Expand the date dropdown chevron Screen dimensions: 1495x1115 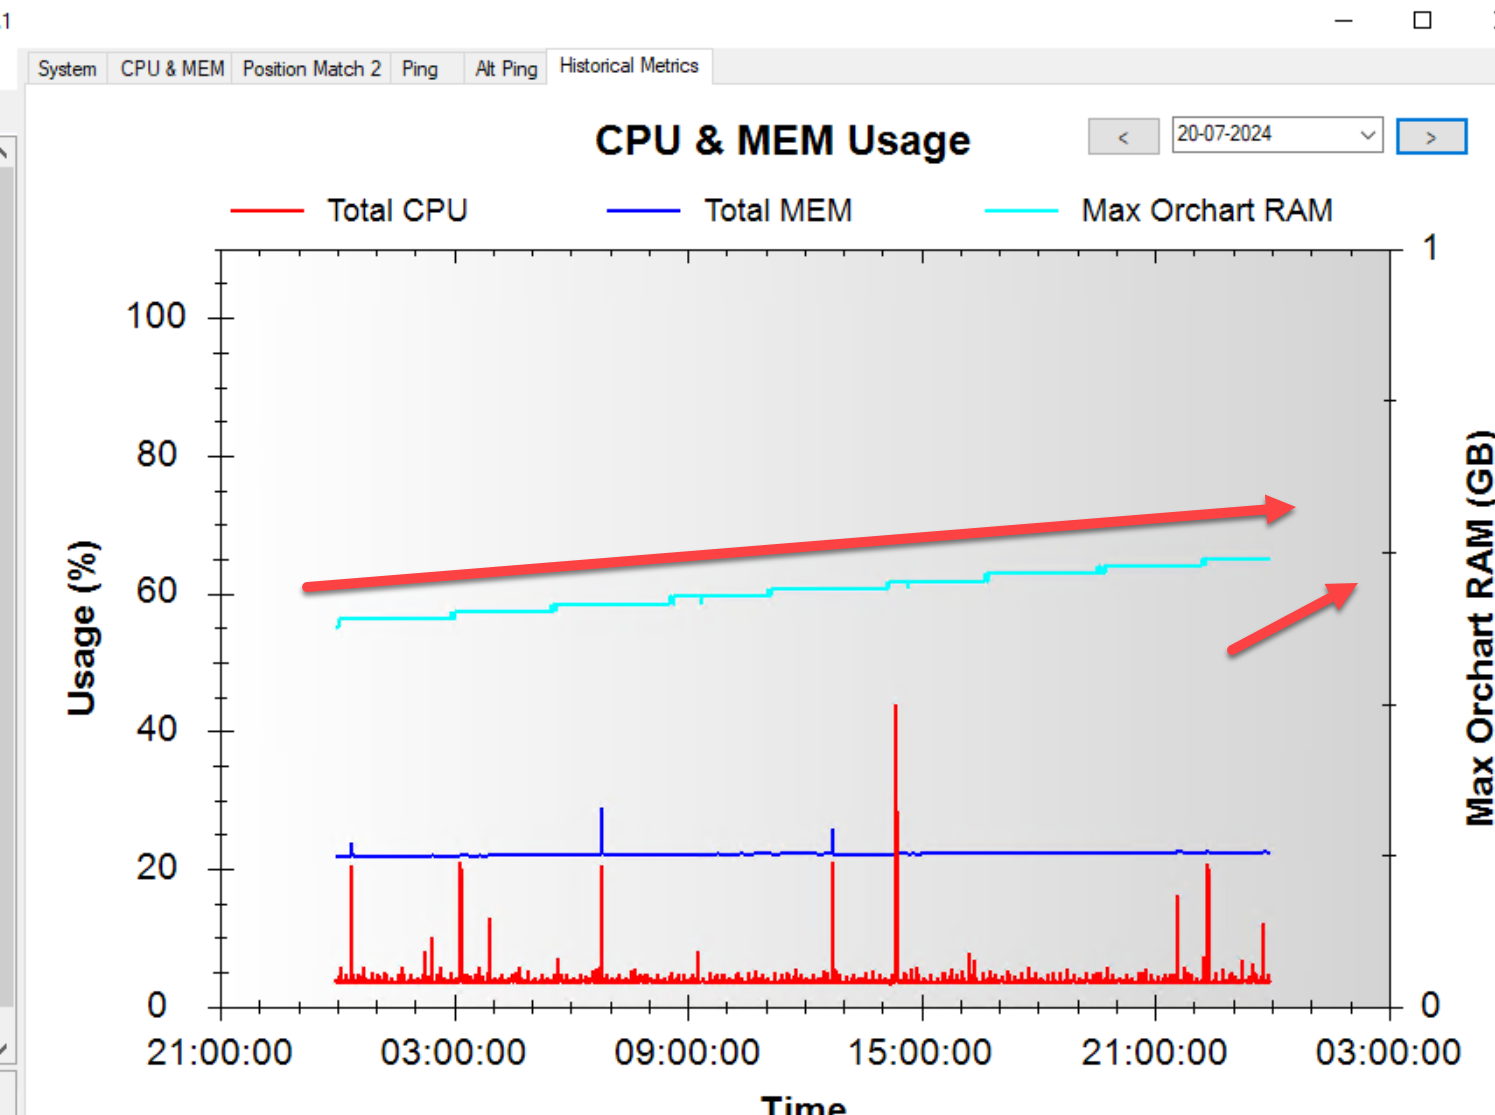pos(1367,135)
